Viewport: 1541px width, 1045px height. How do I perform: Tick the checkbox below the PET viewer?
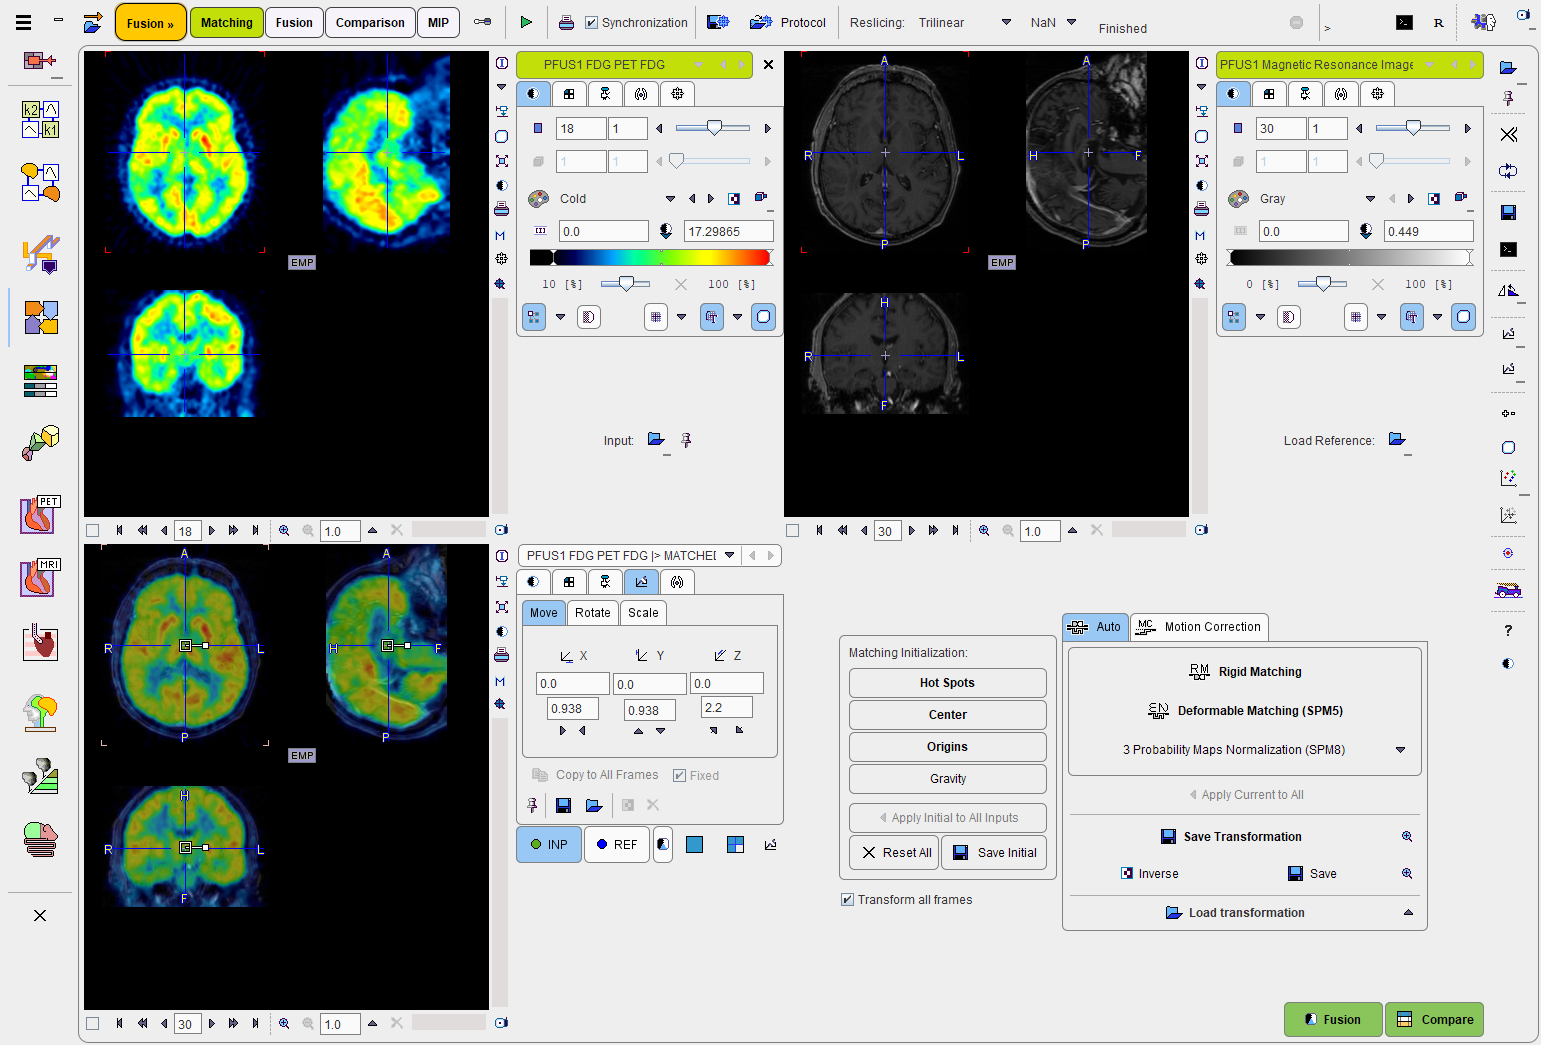tap(93, 531)
